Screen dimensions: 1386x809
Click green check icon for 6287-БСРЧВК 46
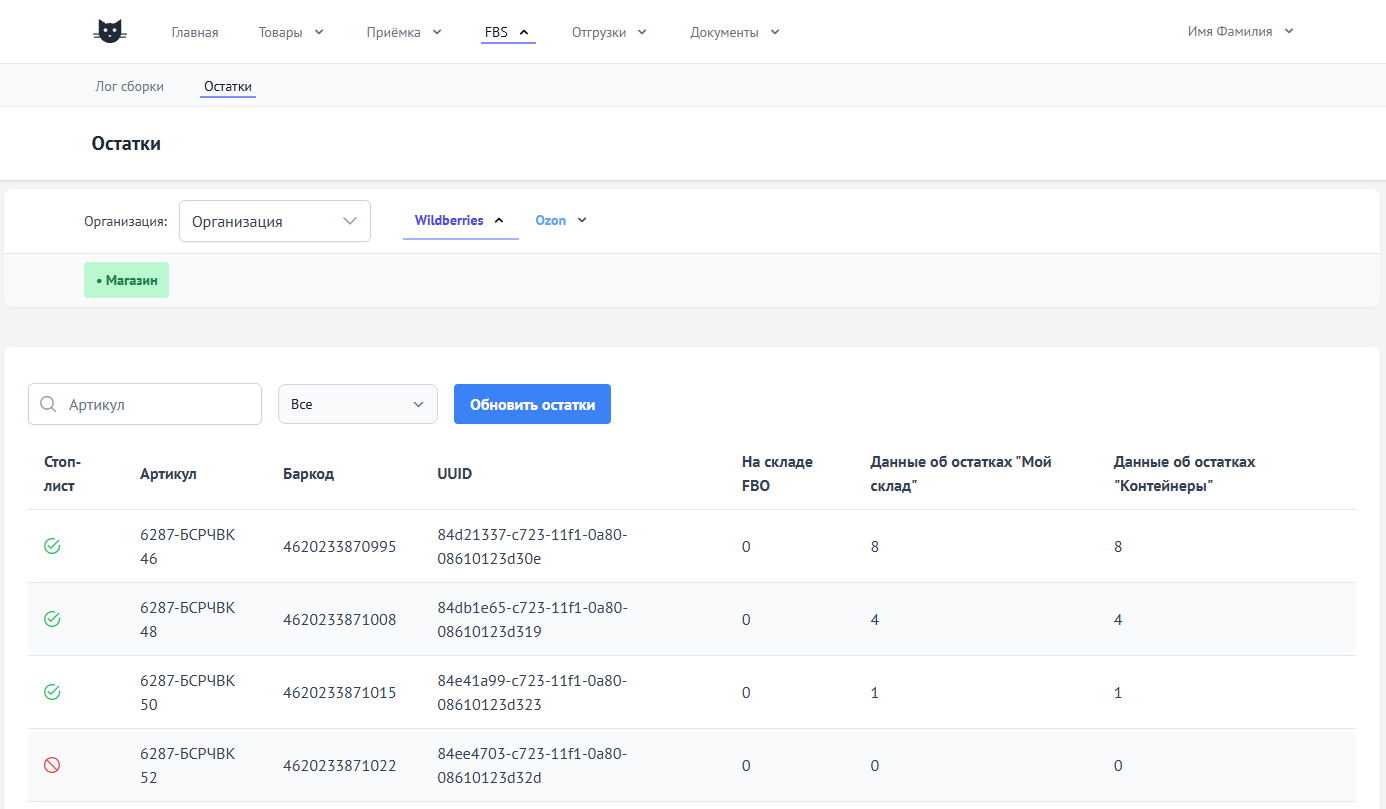(x=53, y=546)
